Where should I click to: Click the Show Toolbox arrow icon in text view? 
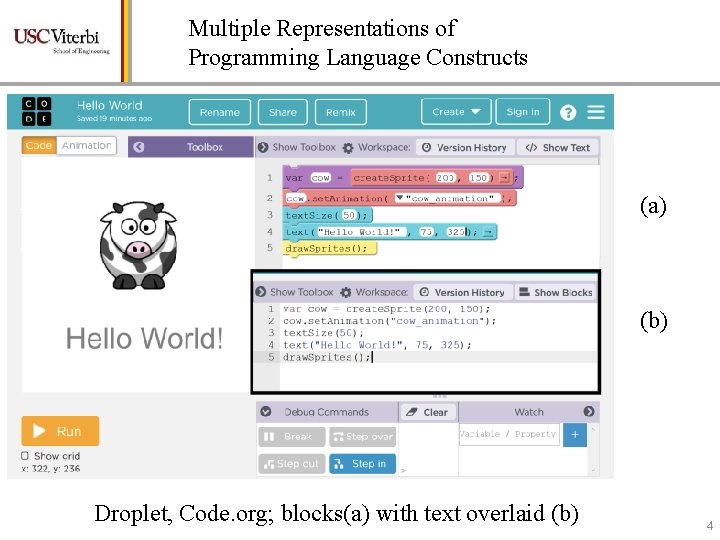point(260,292)
